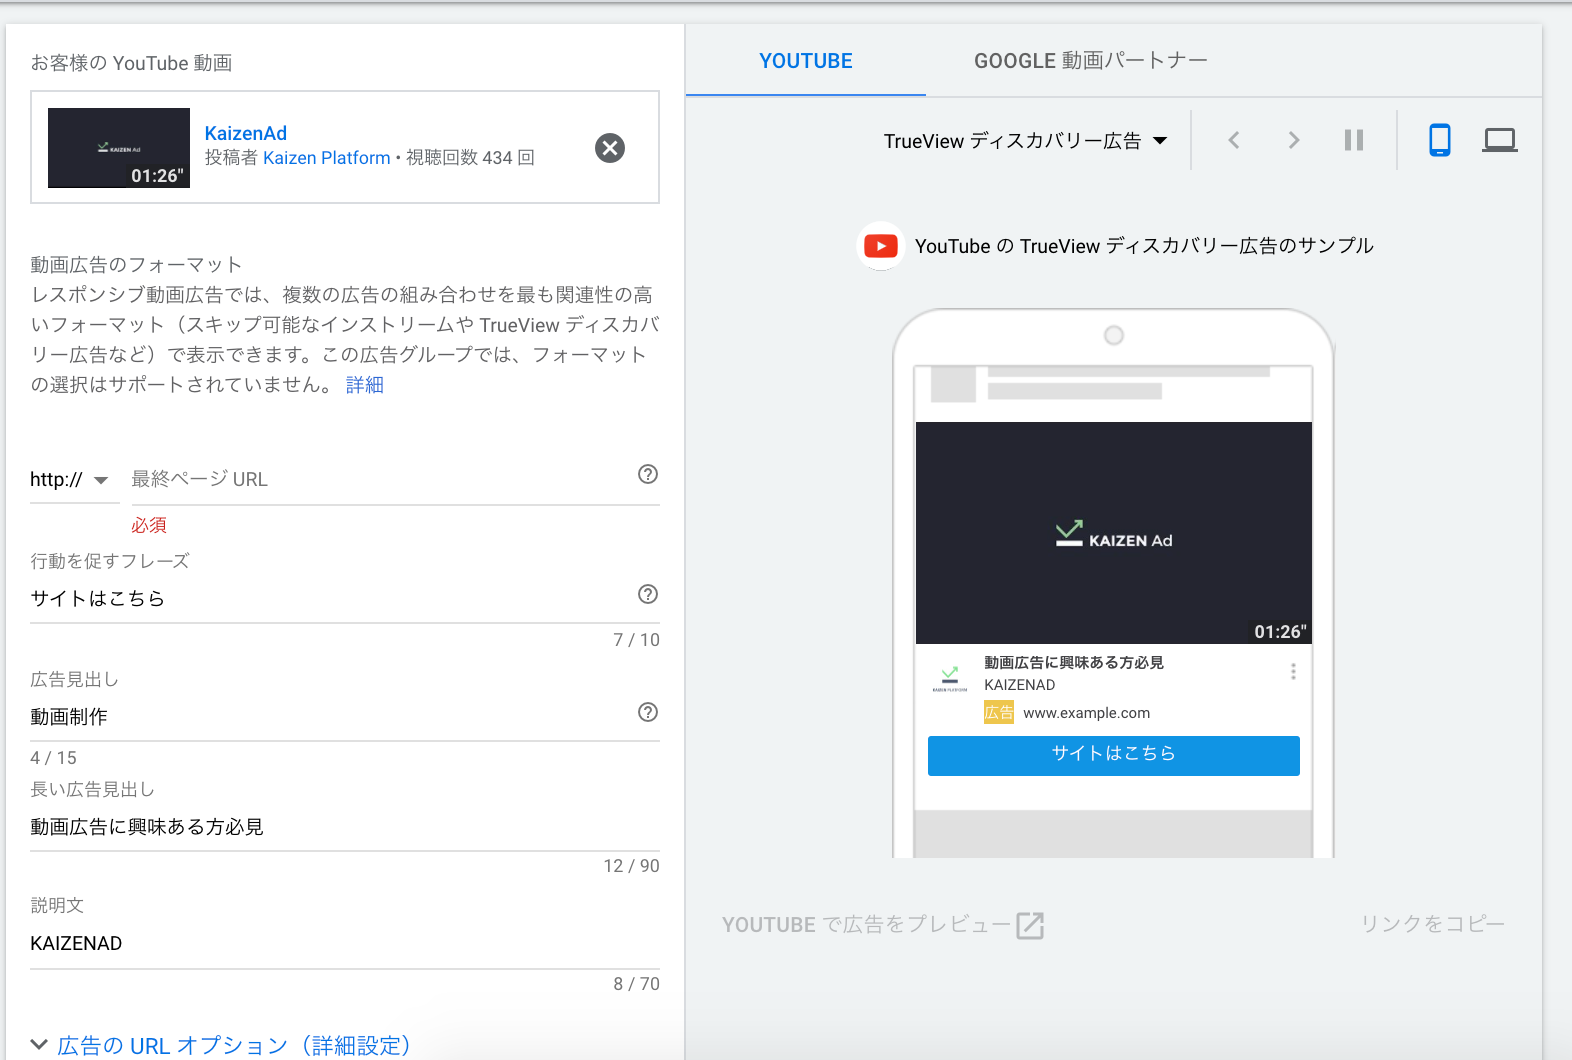
Task: Open help for call-to-action phrase
Action: [648, 594]
